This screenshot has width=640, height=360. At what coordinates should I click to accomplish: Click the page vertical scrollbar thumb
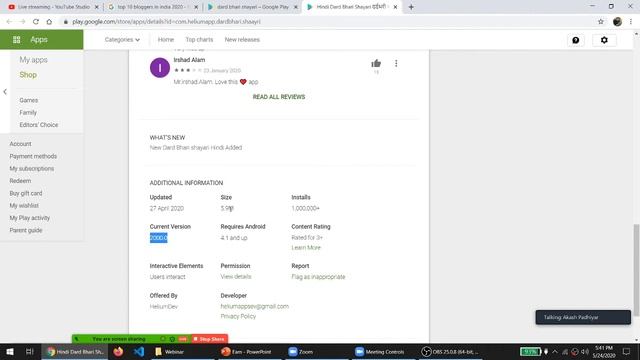(636, 269)
